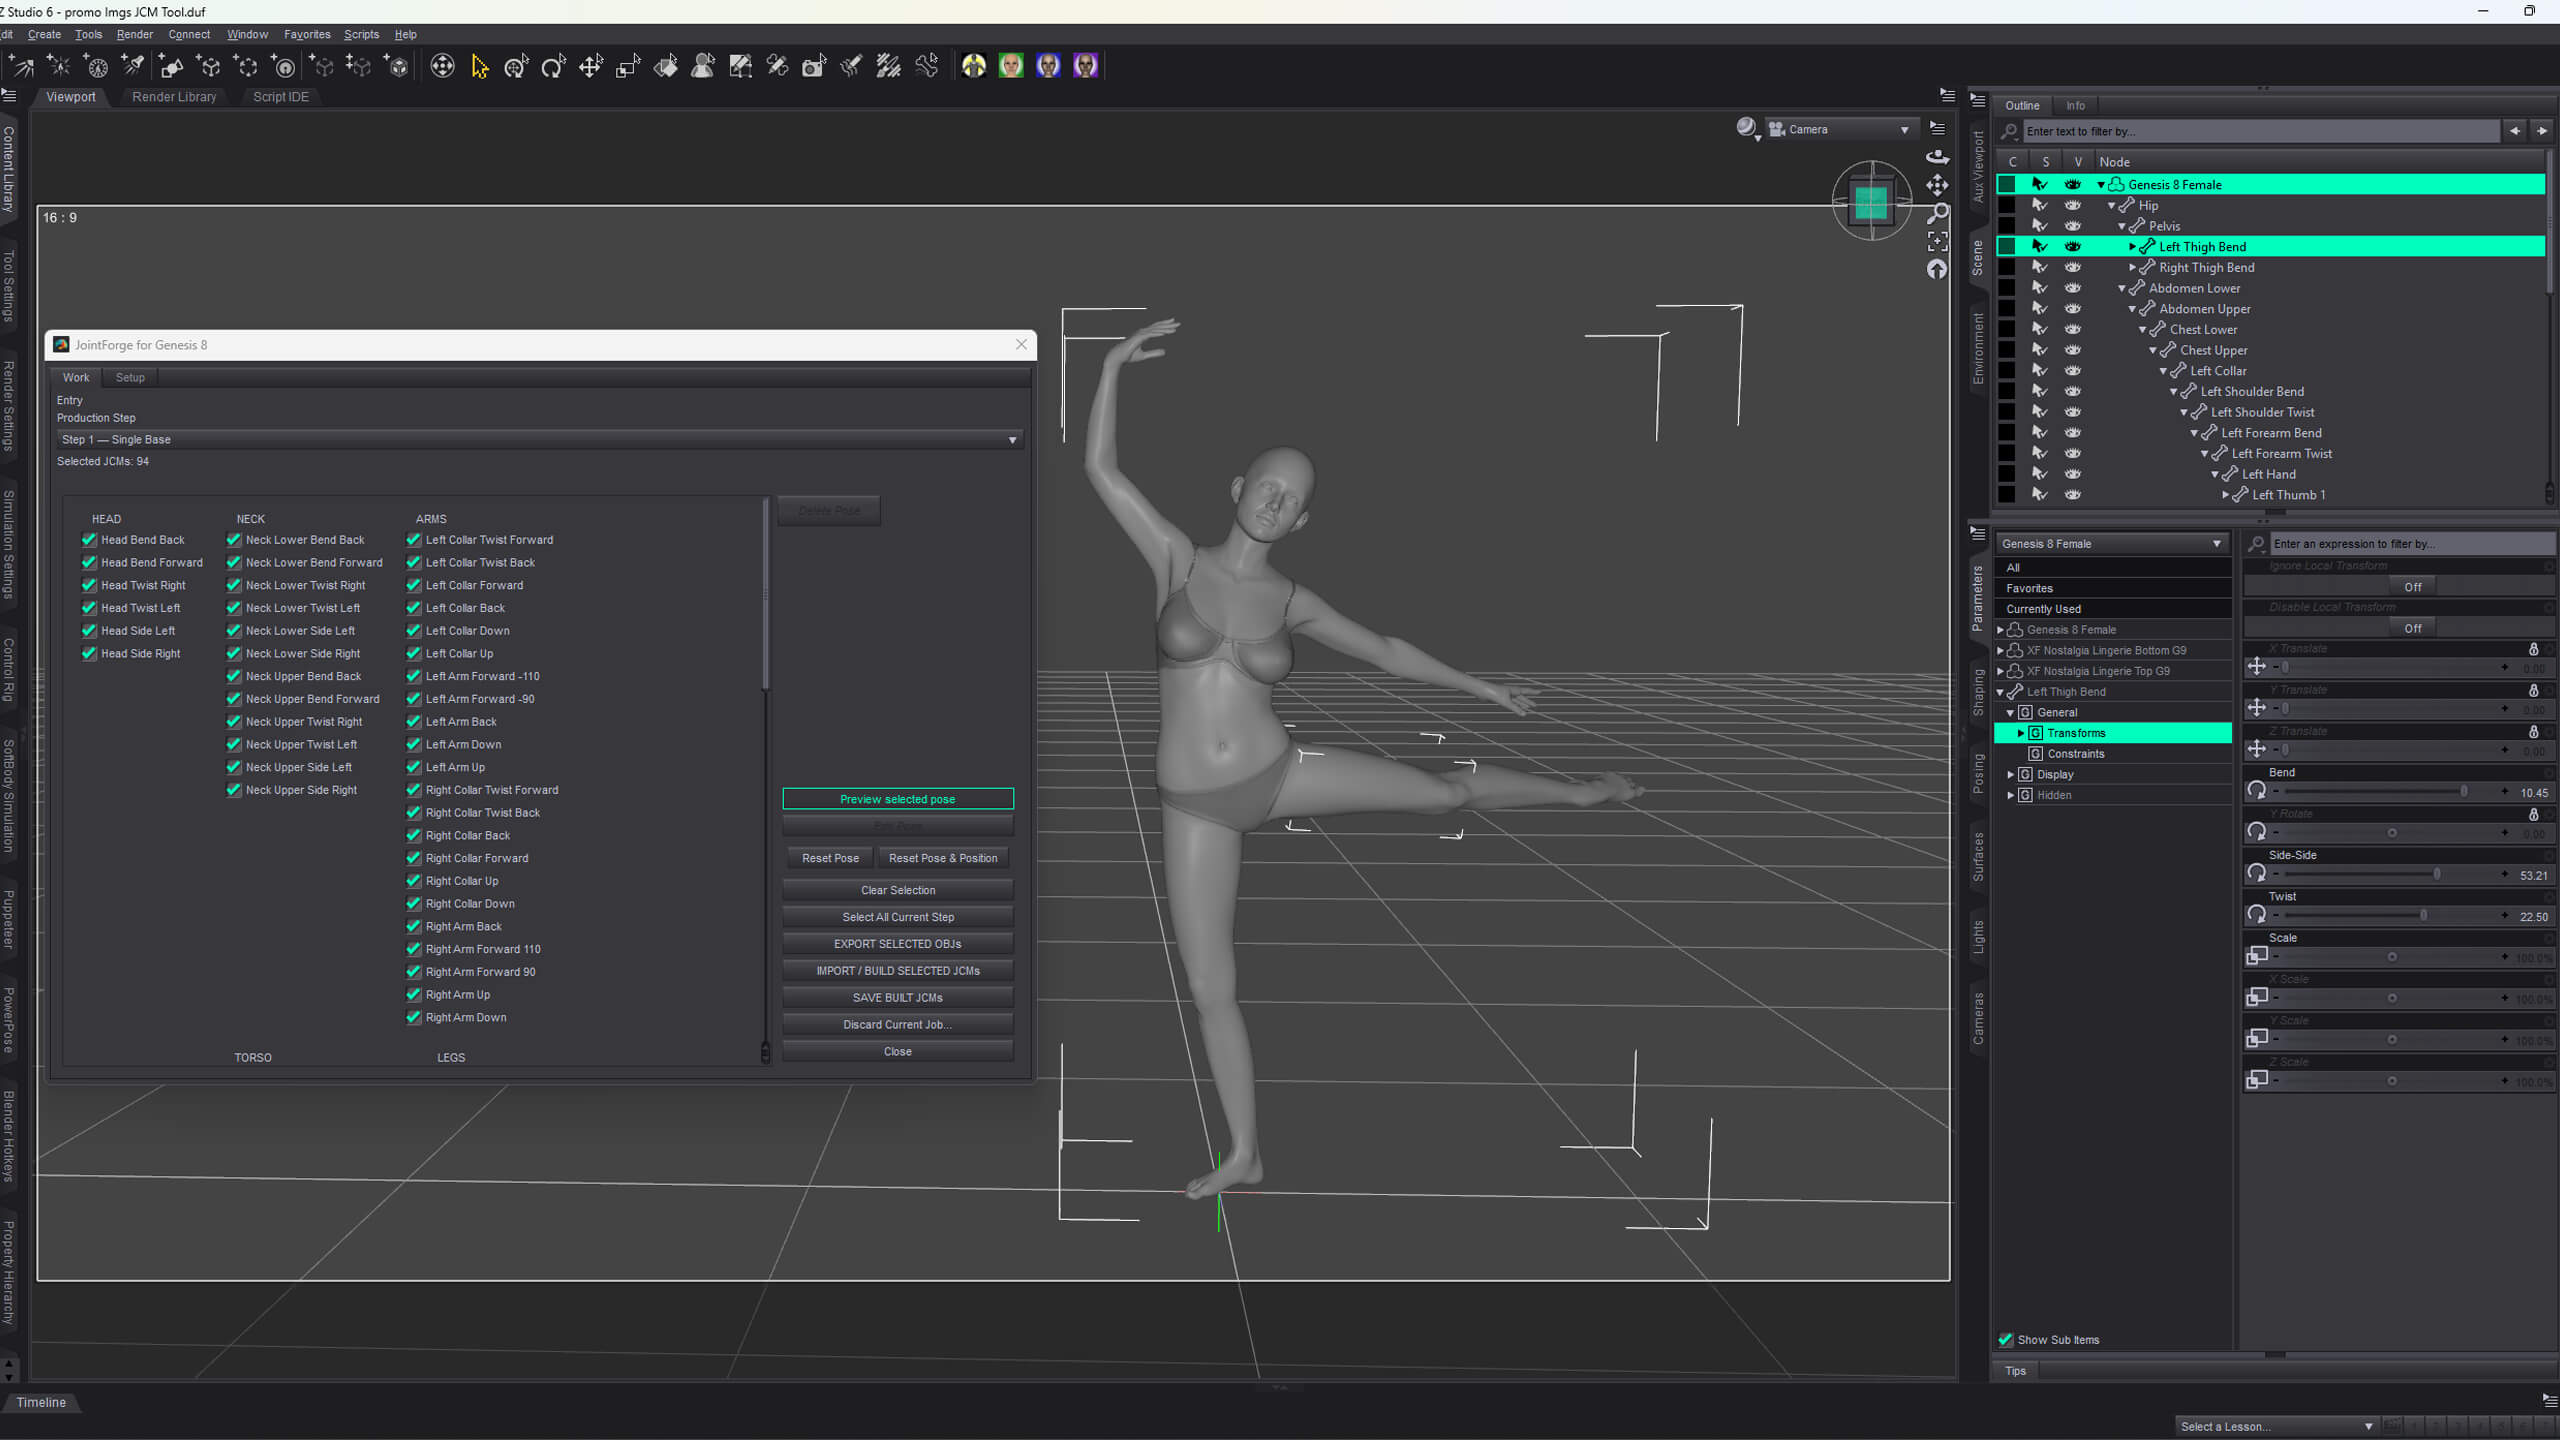
Task: Uncheck Neck Lower Side Left checkbox
Action: coord(234,631)
